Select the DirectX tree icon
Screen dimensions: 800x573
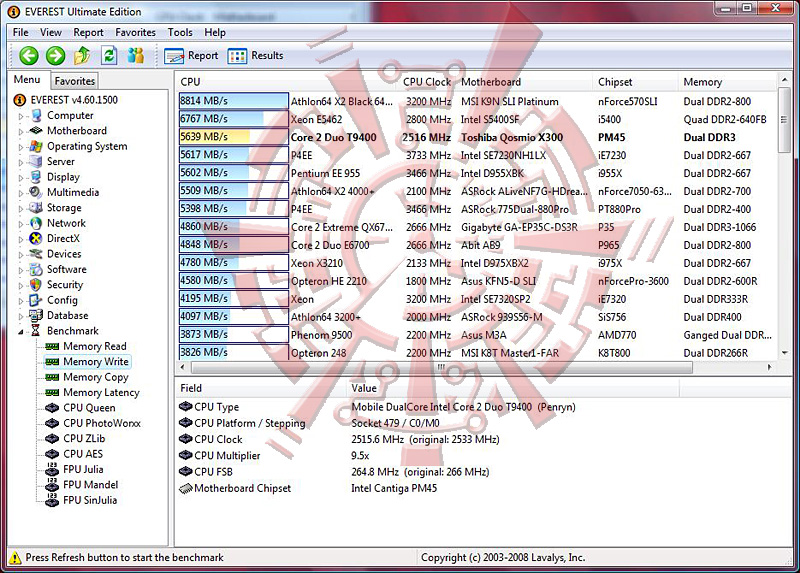tap(36, 238)
